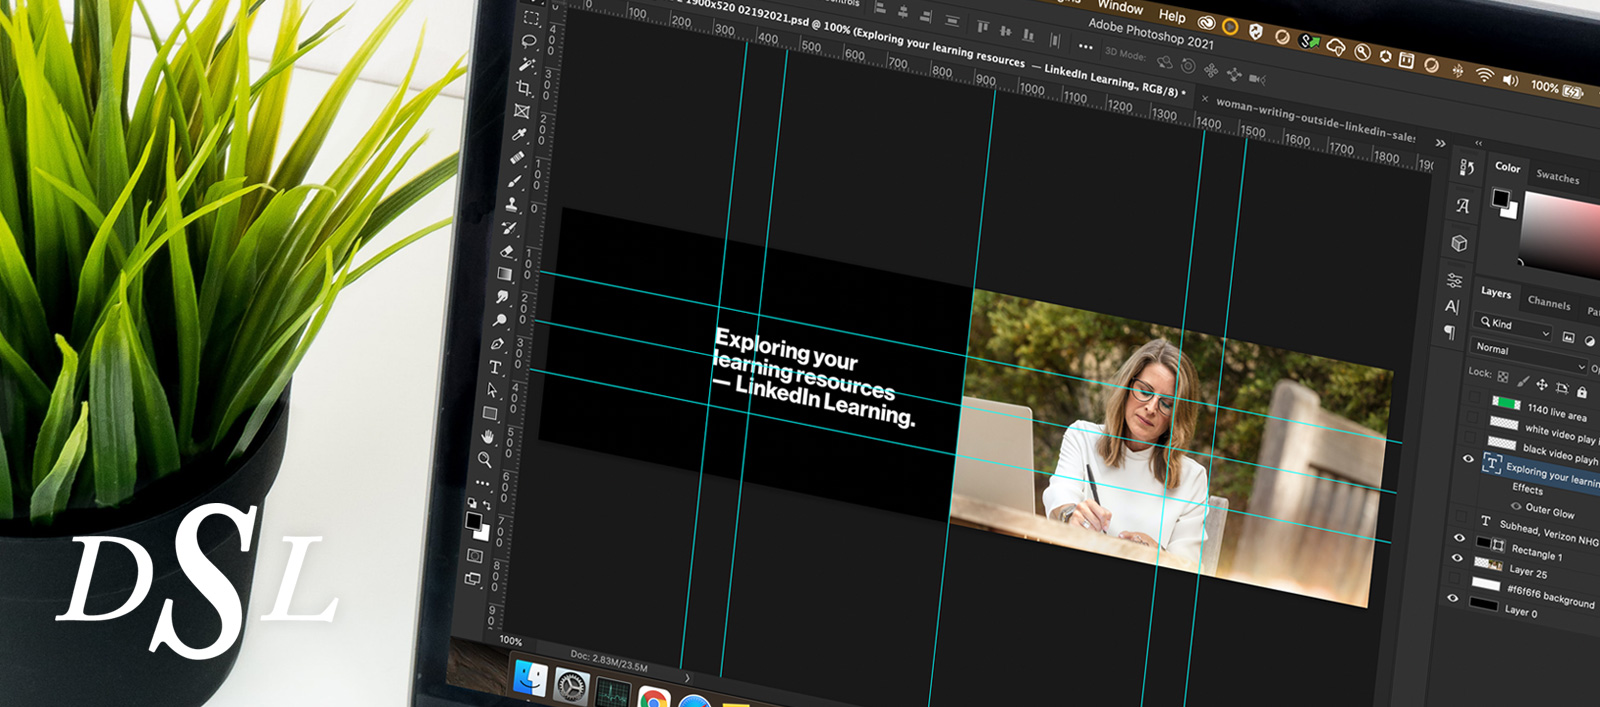Open the Character panel icon
Screen dimensions: 1600x707
(1452, 306)
